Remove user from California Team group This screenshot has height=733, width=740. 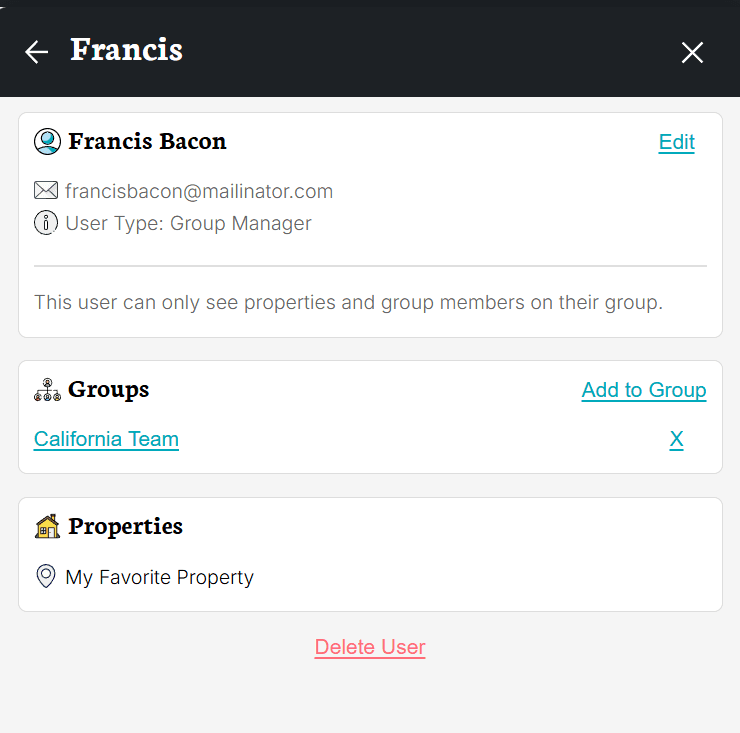[676, 439]
